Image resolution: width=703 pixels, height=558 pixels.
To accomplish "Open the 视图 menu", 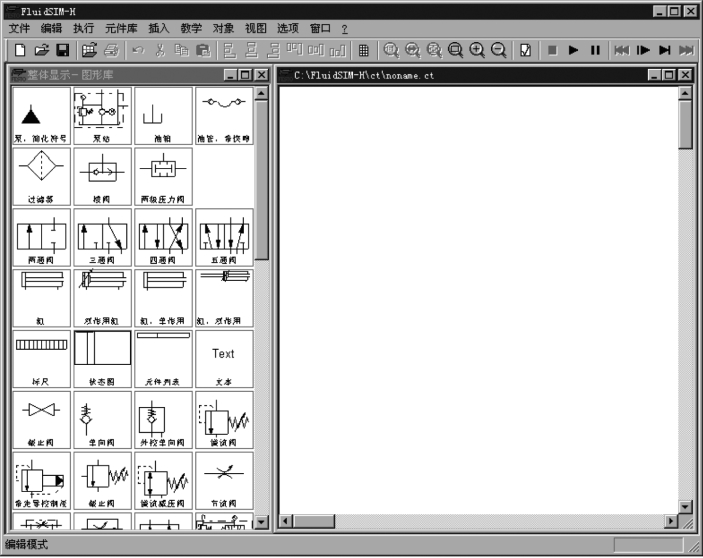I will coord(256,29).
